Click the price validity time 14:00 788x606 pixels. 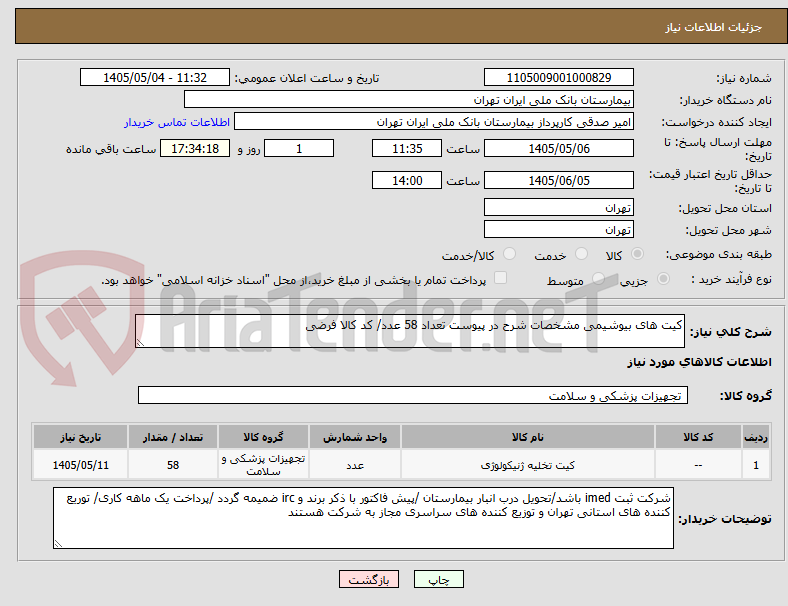[x=407, y=180]
